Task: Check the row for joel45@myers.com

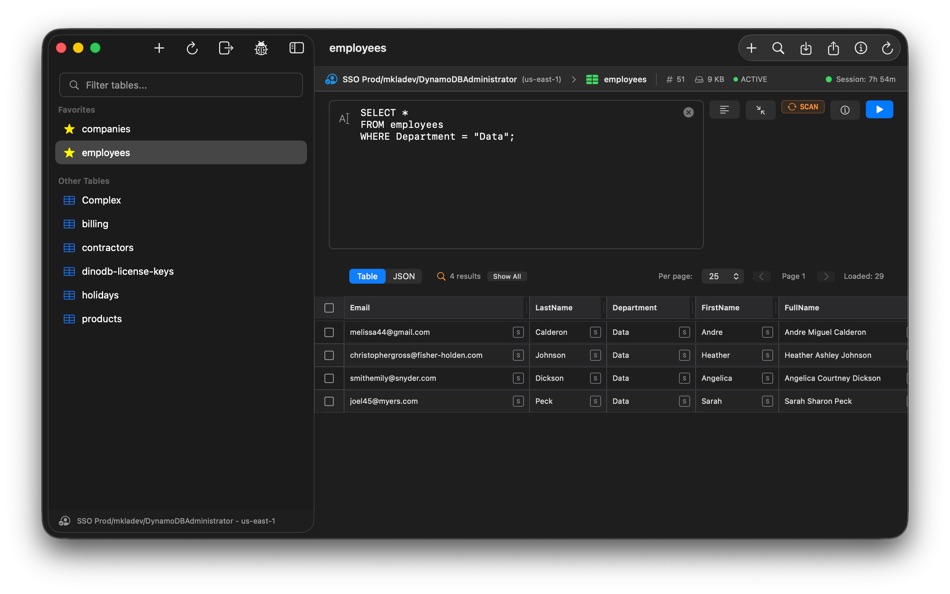Action: (330, 401)
